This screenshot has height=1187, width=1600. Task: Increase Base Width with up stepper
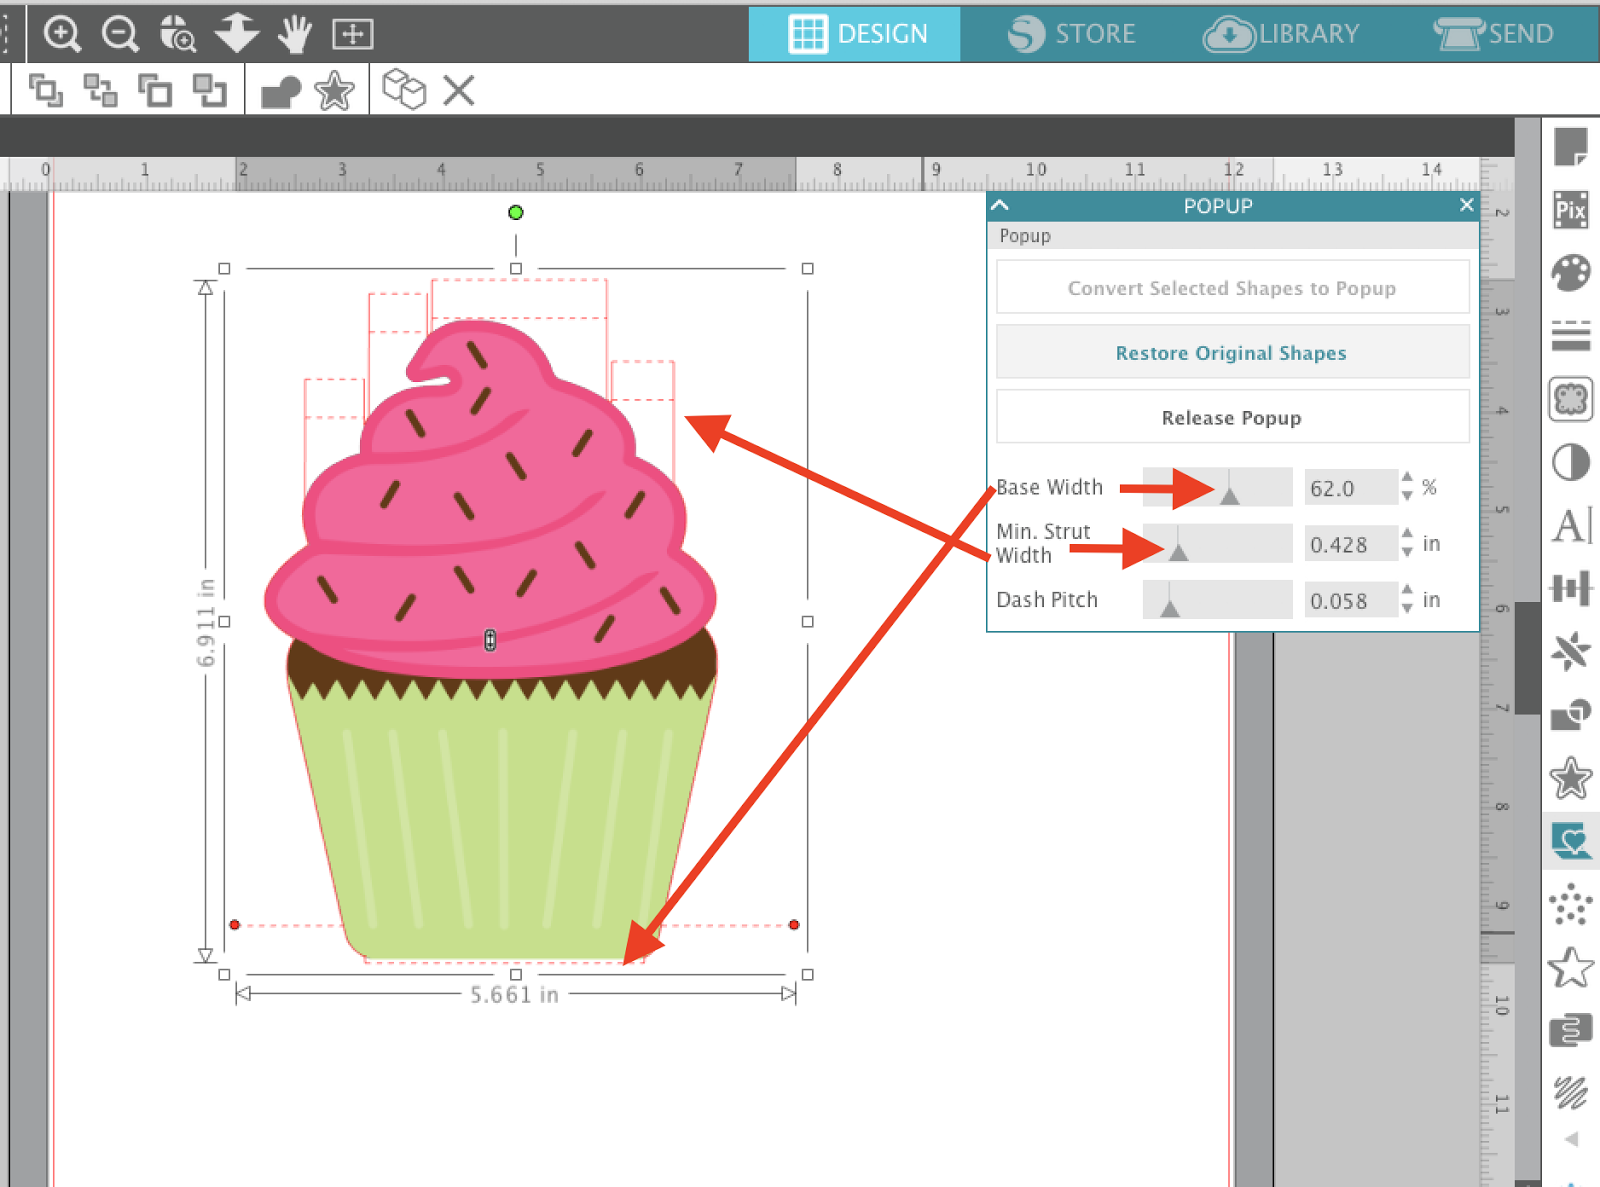point(1407,478)
